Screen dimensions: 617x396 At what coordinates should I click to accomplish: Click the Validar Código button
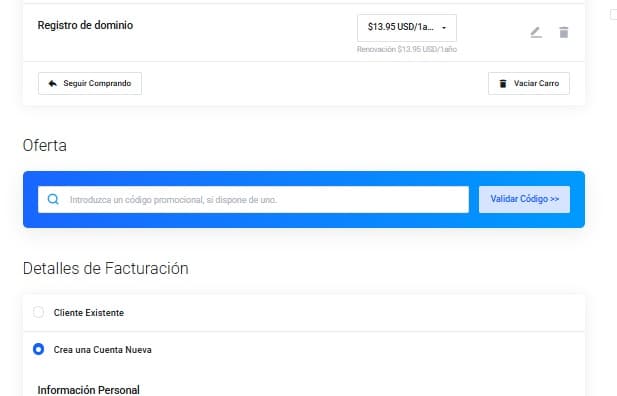[524, 199]
